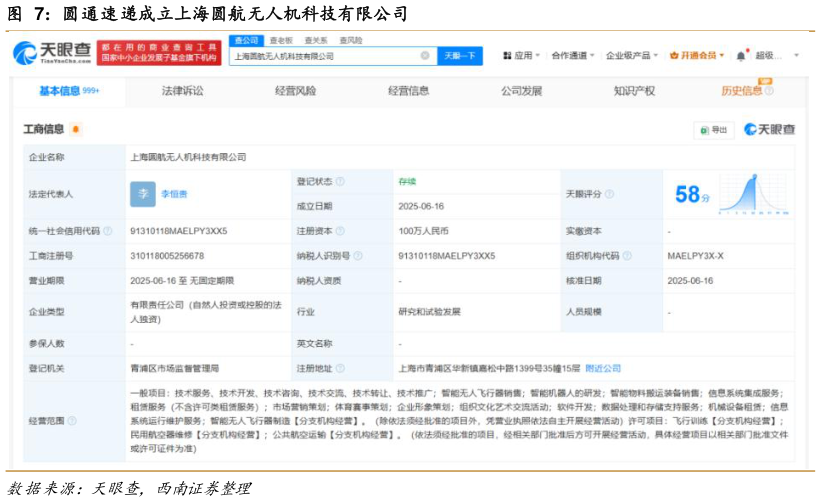Click the 附近公司 link
The image size is (821, 502).
point(603,369)
